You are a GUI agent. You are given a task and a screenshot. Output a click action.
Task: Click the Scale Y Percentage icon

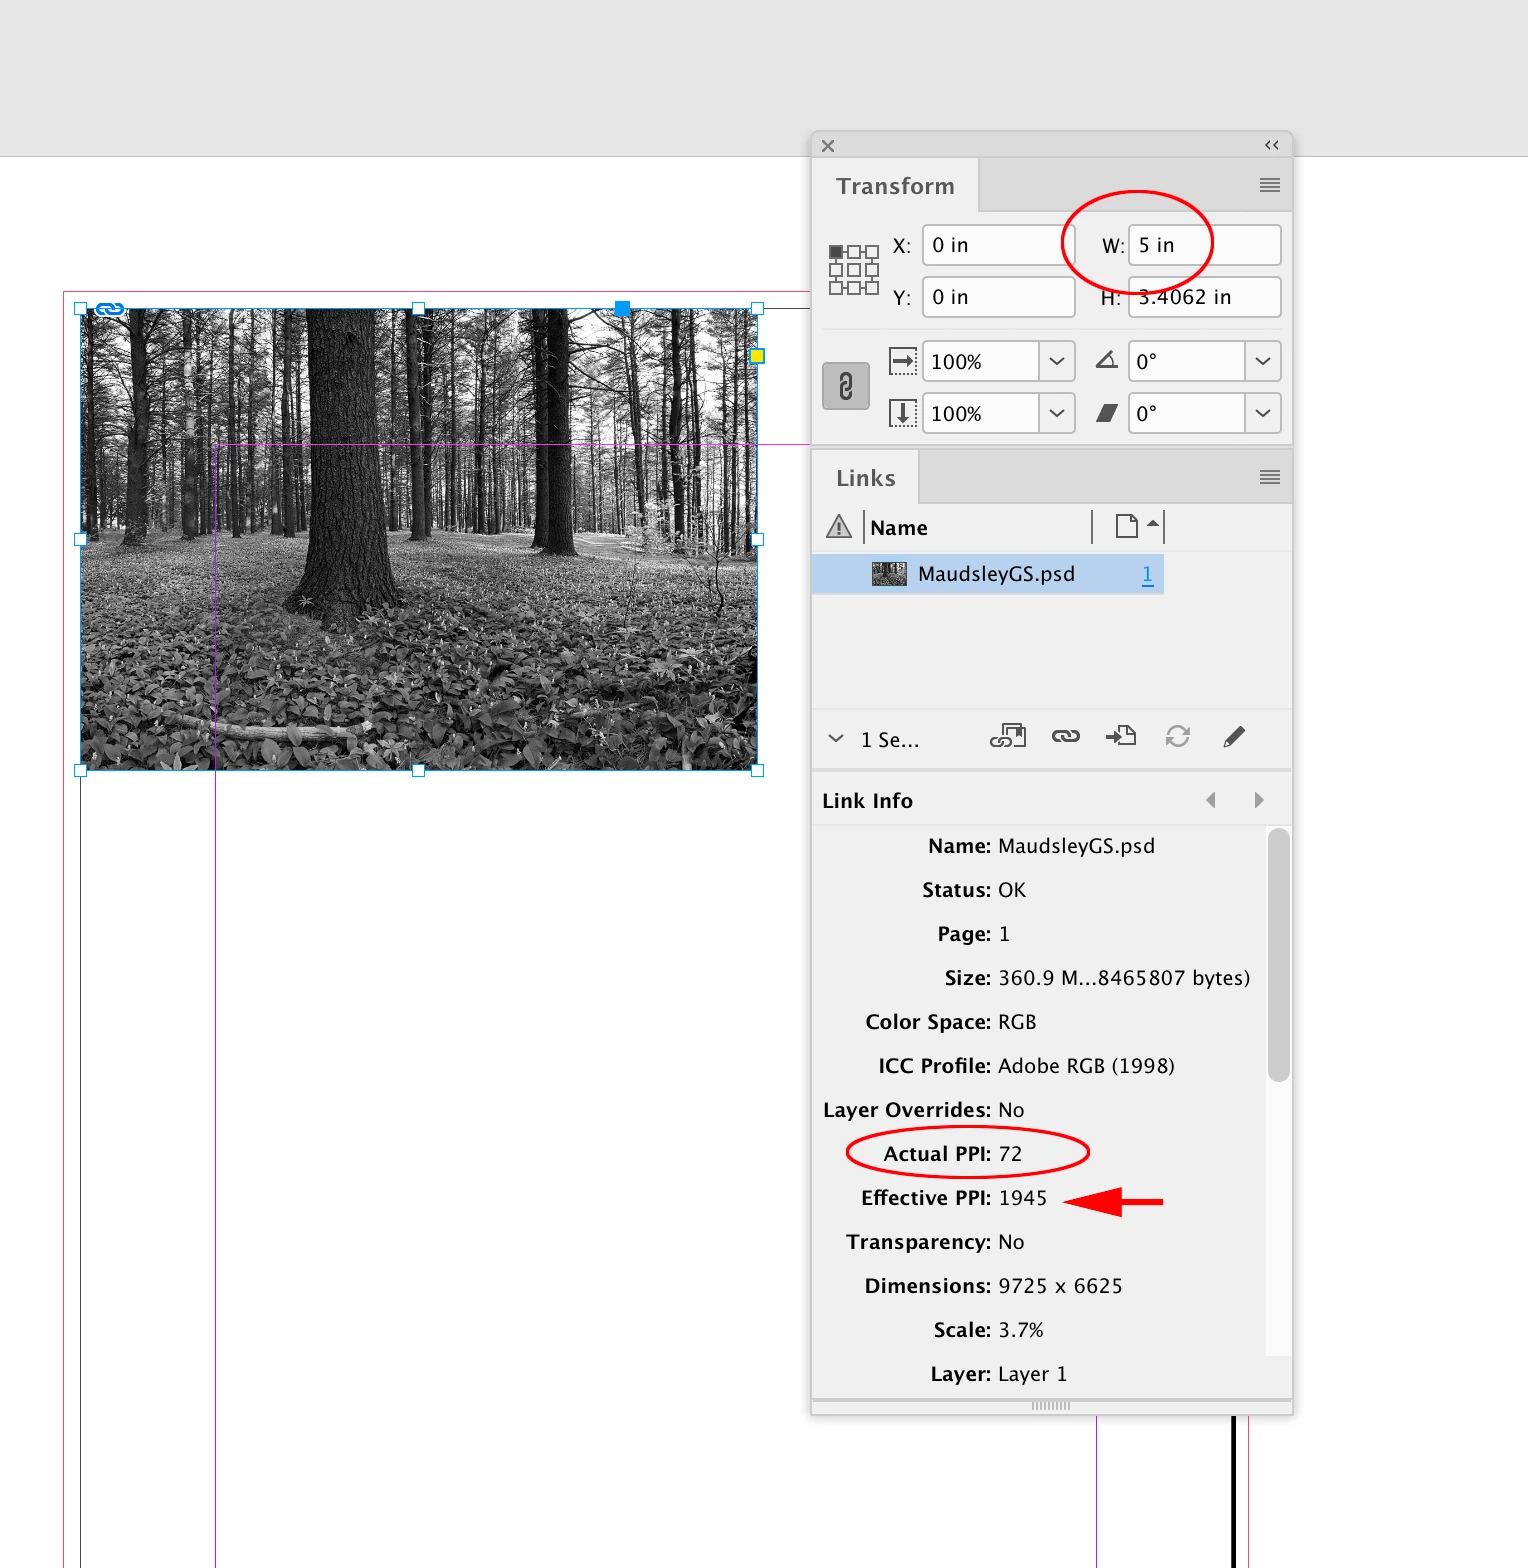(x=903, y=413)
